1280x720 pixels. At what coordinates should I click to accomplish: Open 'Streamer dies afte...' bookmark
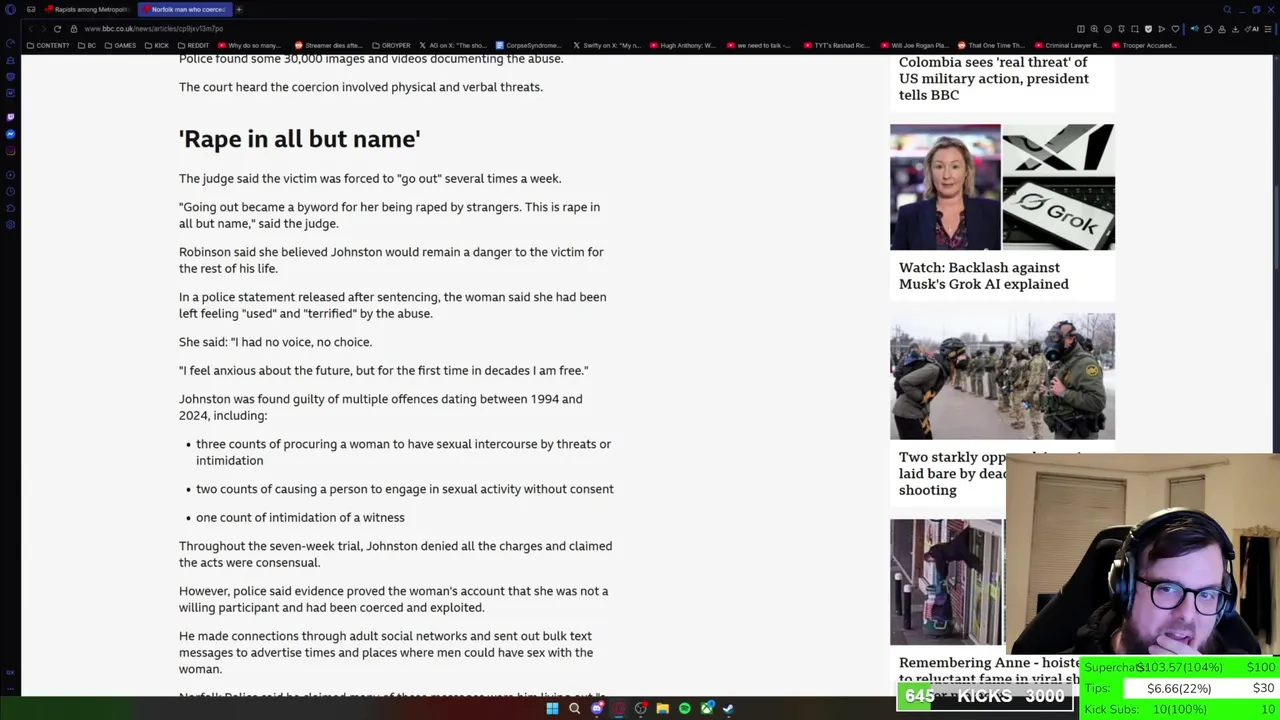coord(329,45)
